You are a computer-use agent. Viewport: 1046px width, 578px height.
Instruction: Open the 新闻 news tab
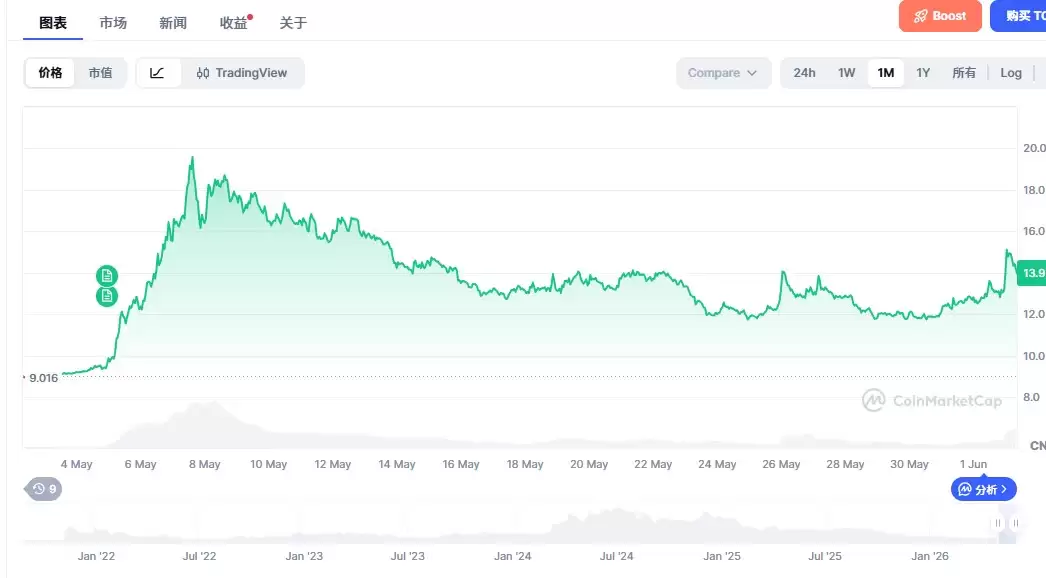click(x=173, y=23)
